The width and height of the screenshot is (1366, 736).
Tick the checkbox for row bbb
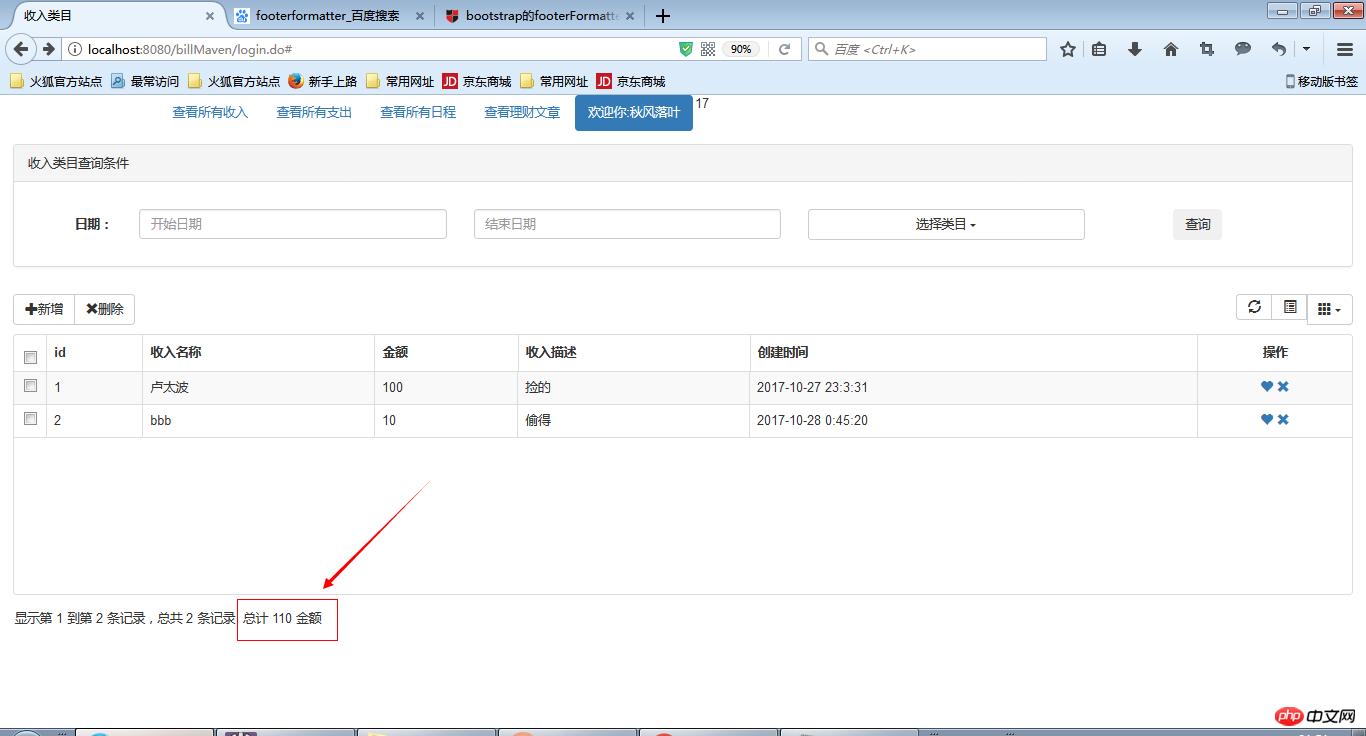point(30,418)
